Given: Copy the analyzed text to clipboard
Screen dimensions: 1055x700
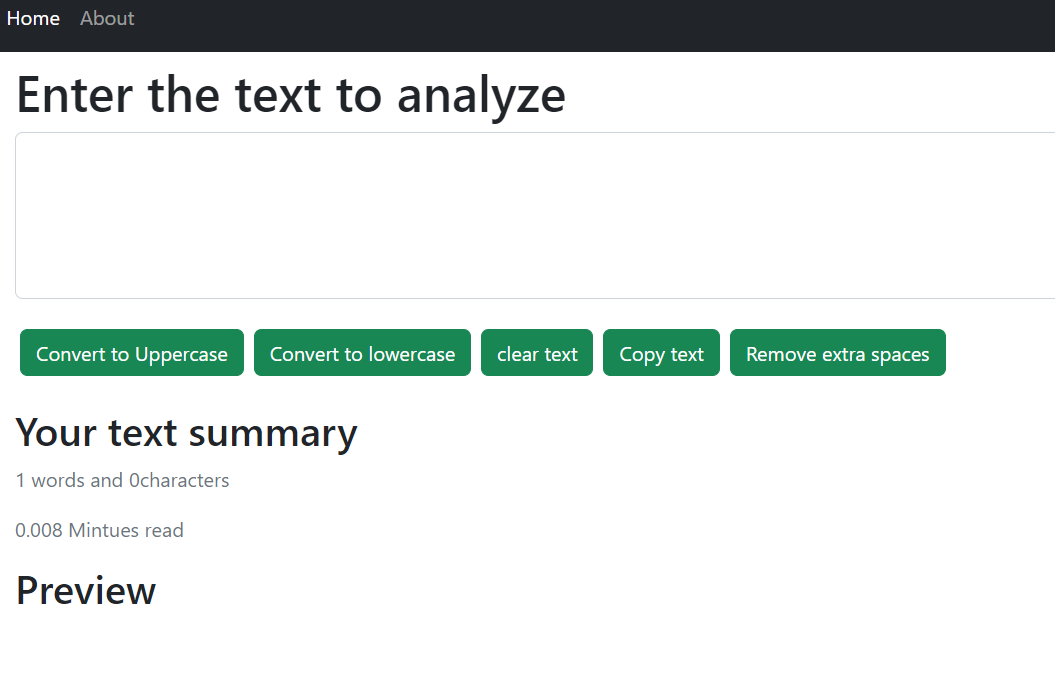Looking at the screenshot, I should coord(661,352).
